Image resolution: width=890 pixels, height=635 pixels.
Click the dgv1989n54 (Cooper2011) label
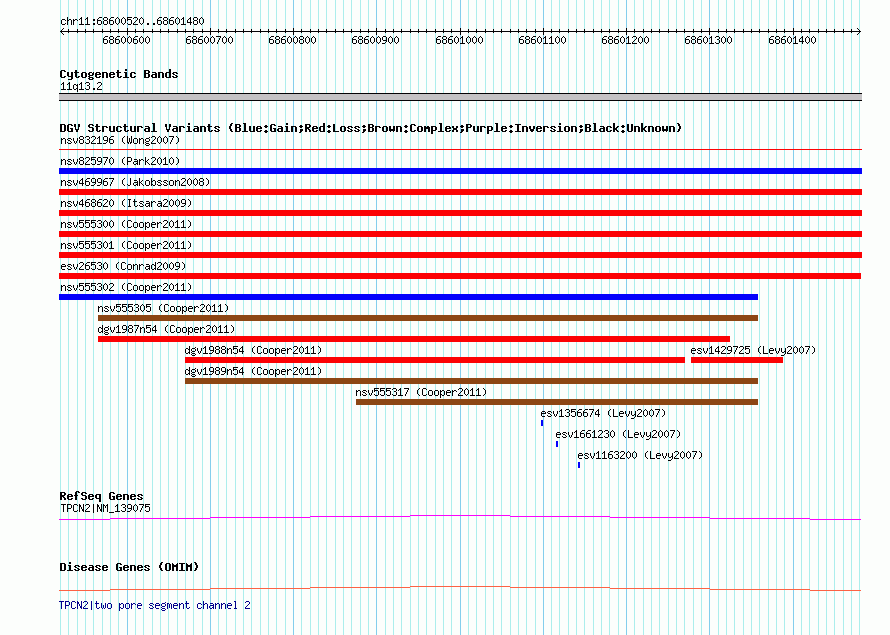click(x=253, y=371)
